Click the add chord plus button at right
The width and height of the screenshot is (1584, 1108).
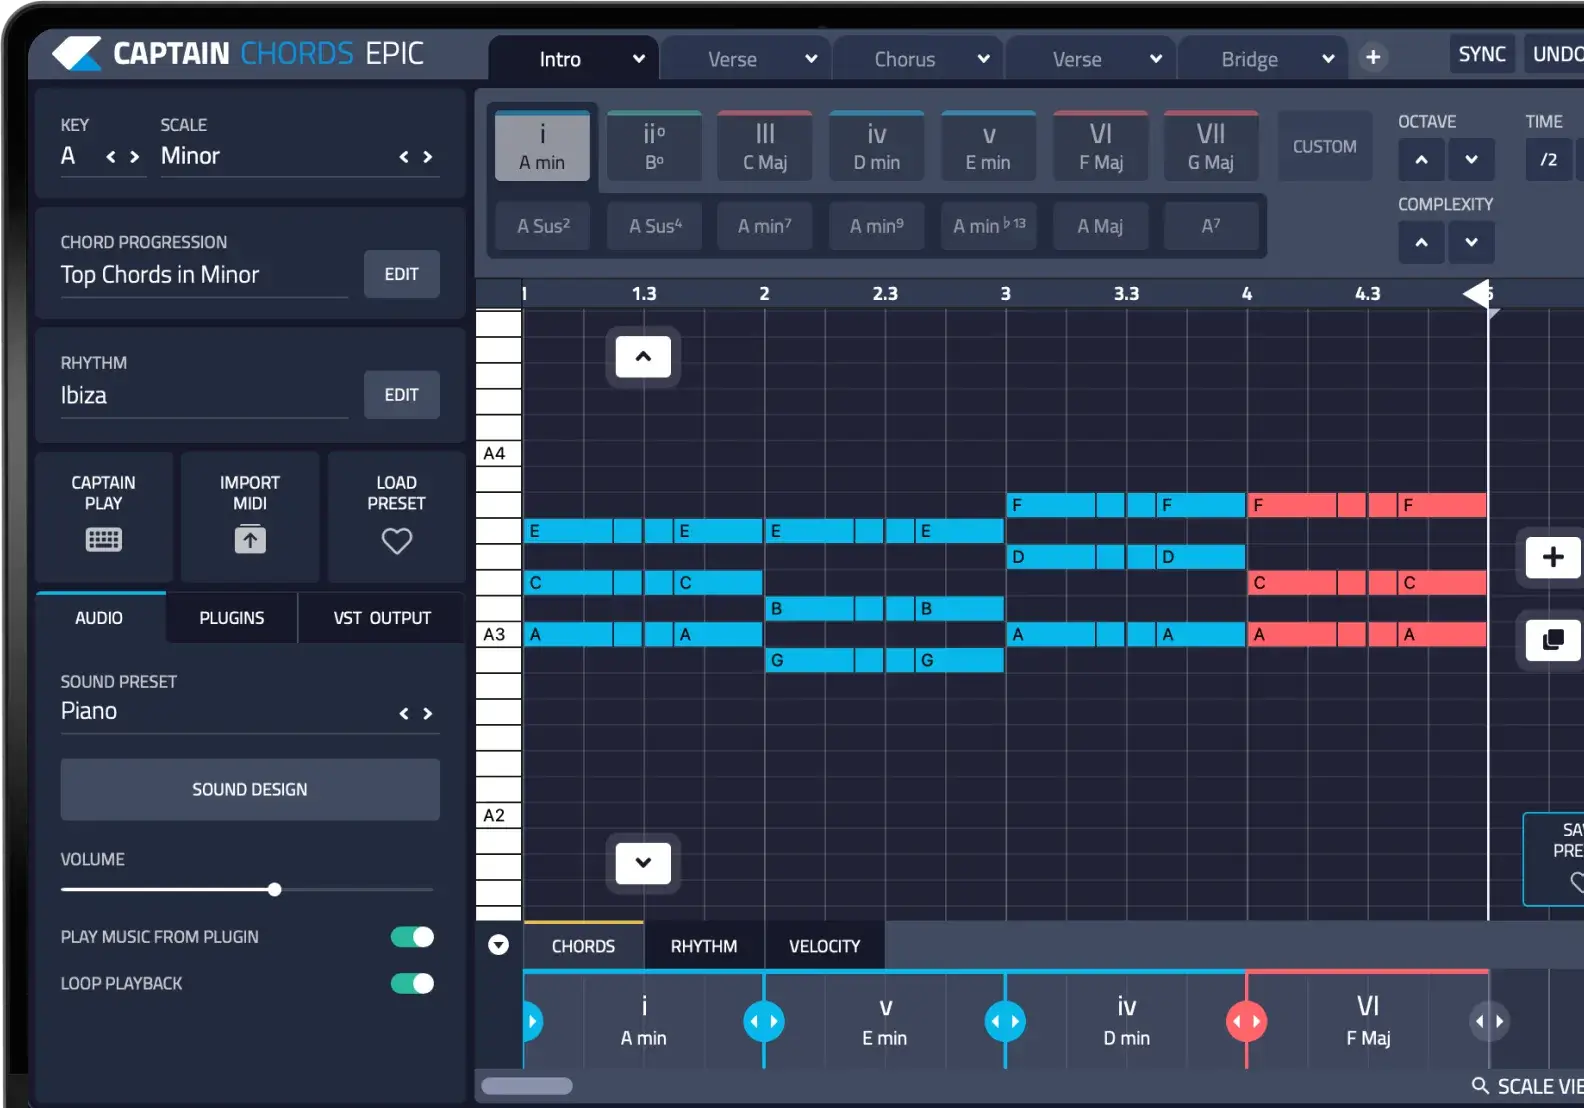pyautogui.click(x=1552, y=557)
